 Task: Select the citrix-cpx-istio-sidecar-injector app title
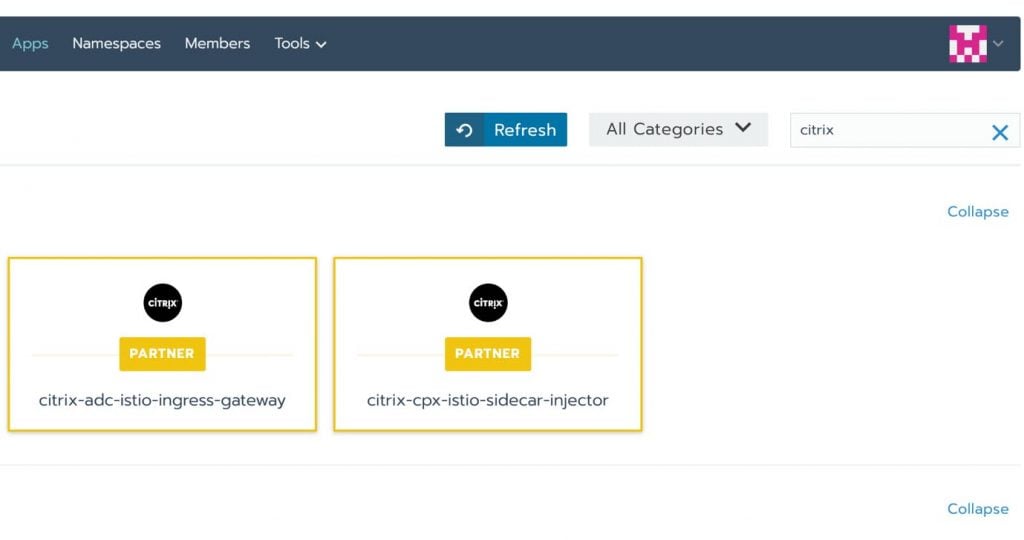488,400
